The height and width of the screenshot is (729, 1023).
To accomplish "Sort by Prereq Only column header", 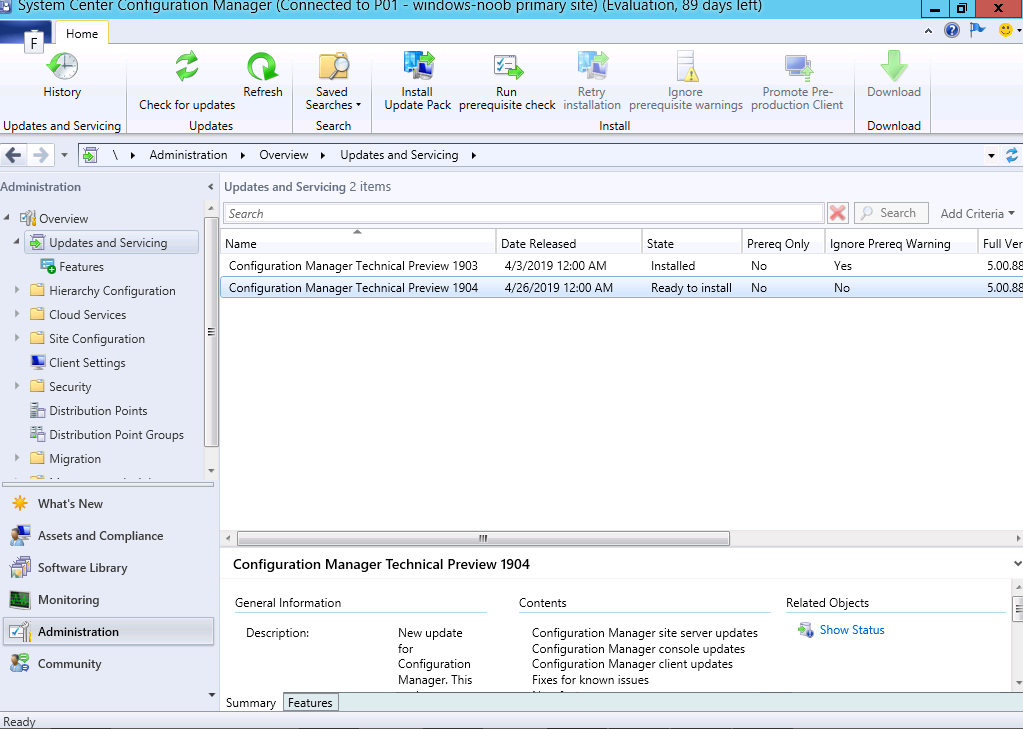I will click(784, 243).
